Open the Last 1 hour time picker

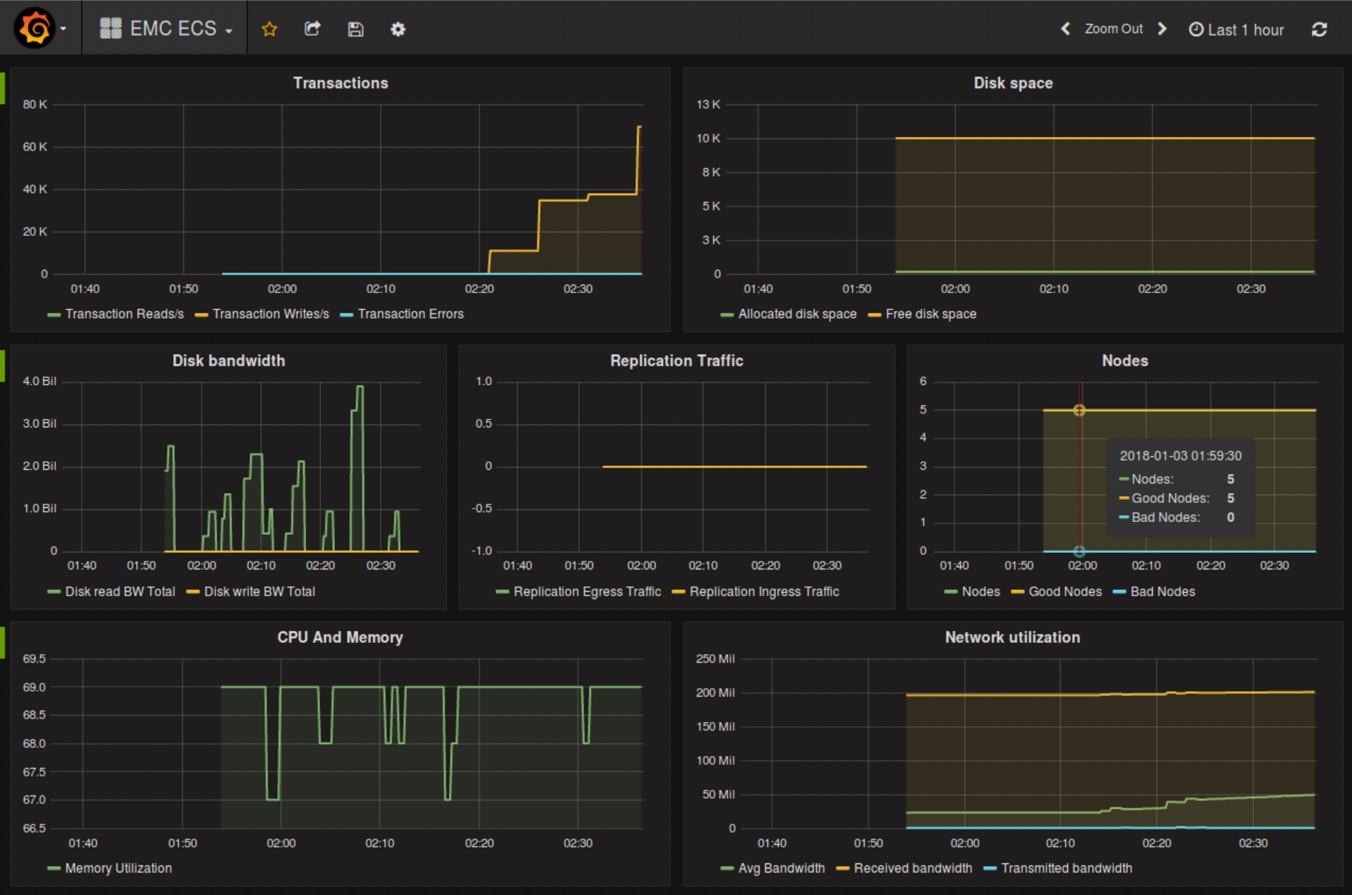click(1236, 30)
